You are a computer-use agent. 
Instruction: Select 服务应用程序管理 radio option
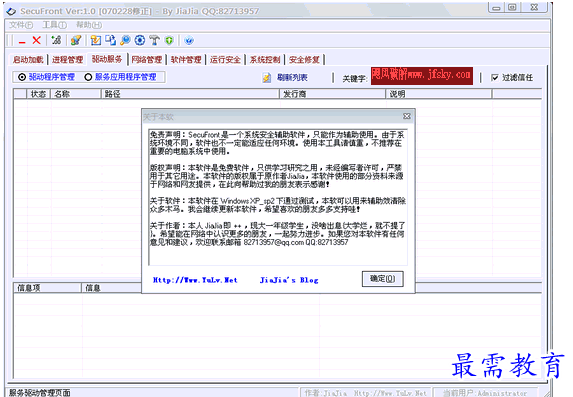point(120,77)
